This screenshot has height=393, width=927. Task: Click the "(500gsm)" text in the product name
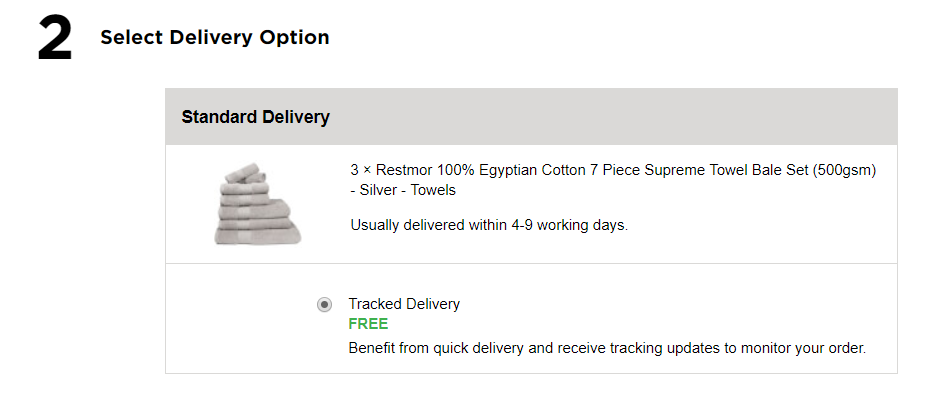(844, 170)
